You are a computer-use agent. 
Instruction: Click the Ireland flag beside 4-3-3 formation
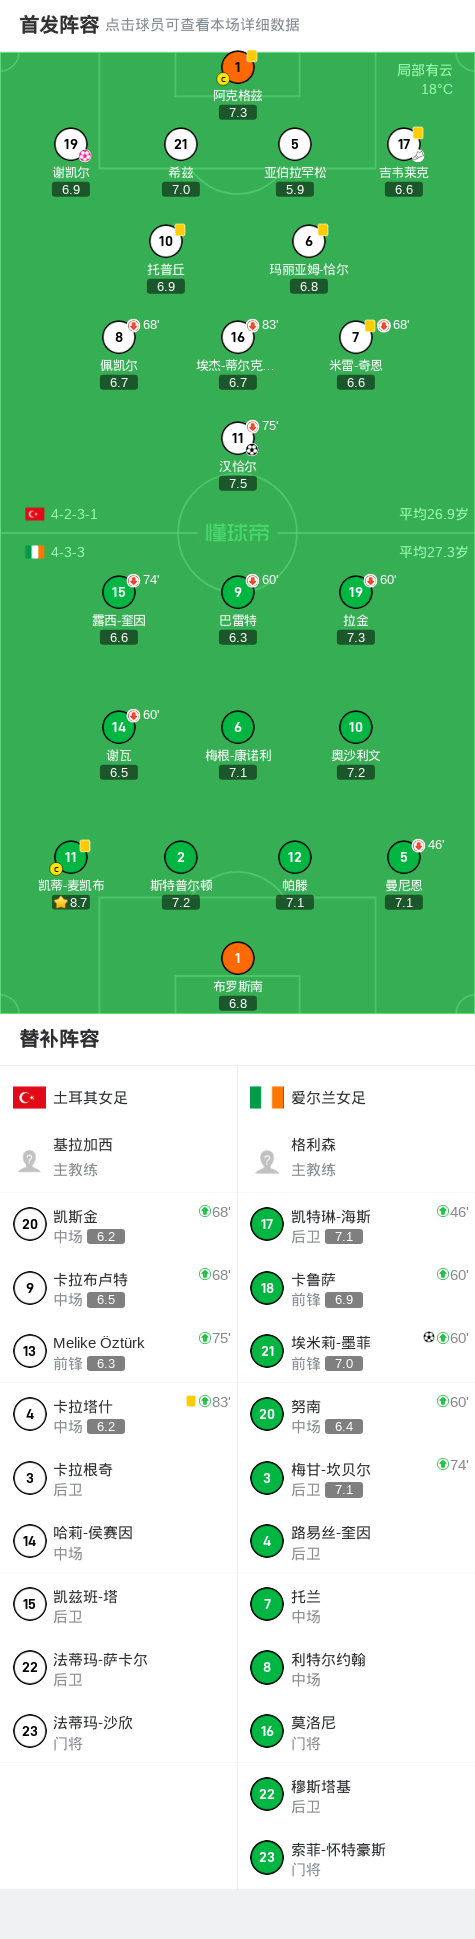tap(35, 552)
